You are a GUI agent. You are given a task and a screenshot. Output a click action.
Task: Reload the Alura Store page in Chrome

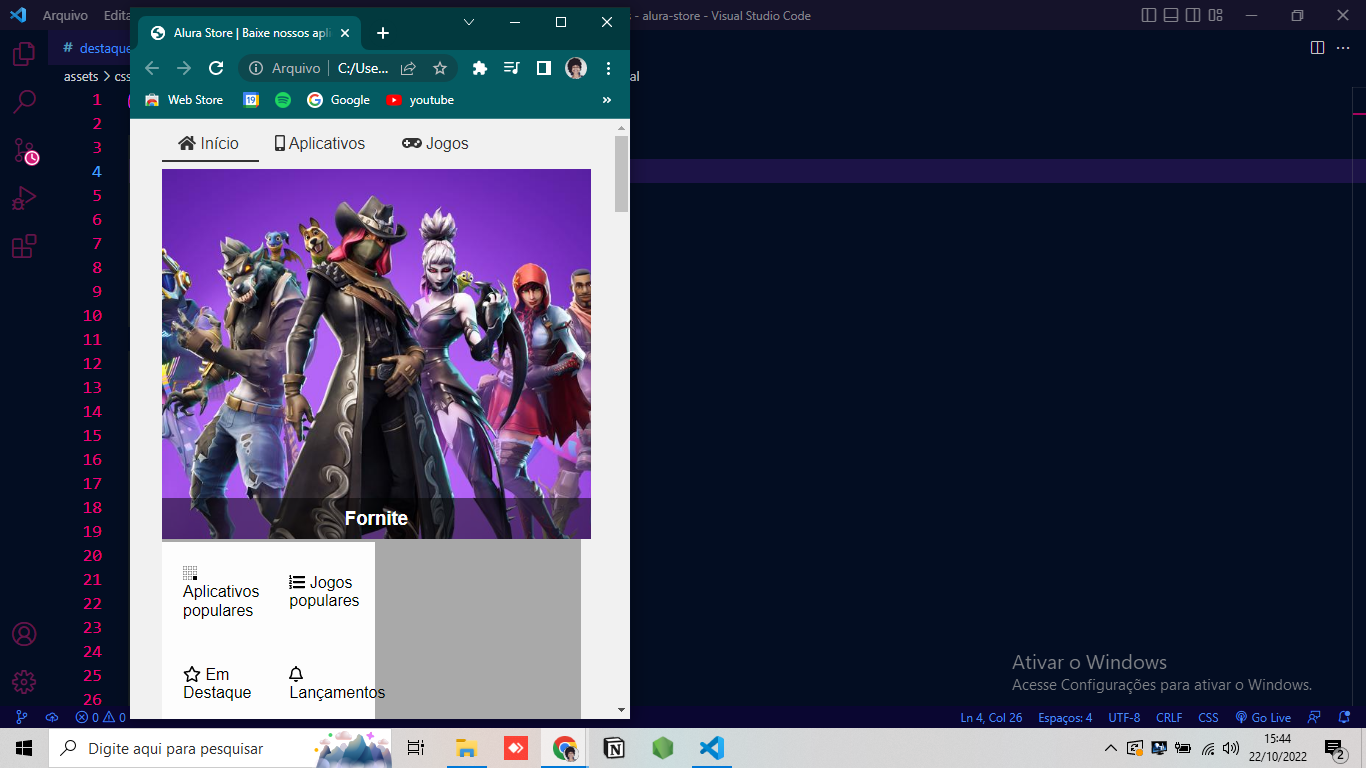coord(216,68)
